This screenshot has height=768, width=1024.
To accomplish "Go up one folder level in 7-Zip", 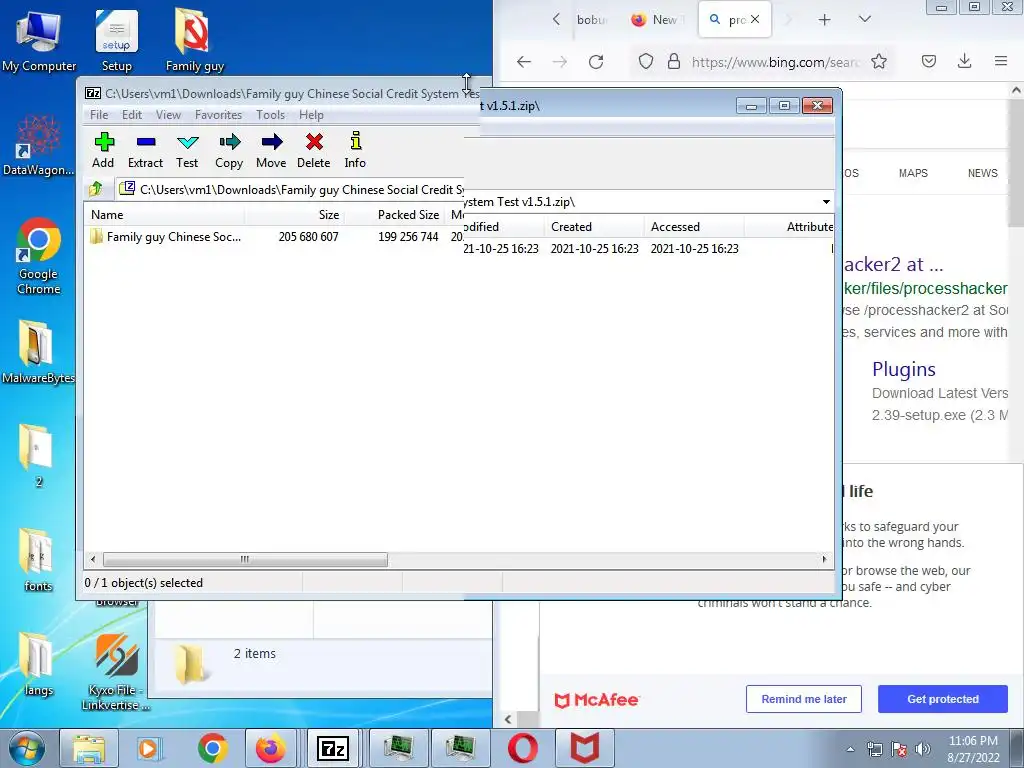I will (x=96, y=189).
